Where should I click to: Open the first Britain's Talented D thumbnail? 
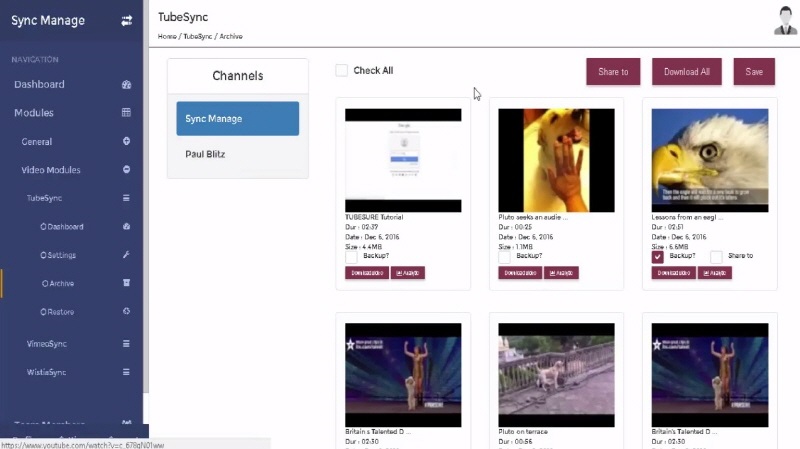click(x=403, y=375)
